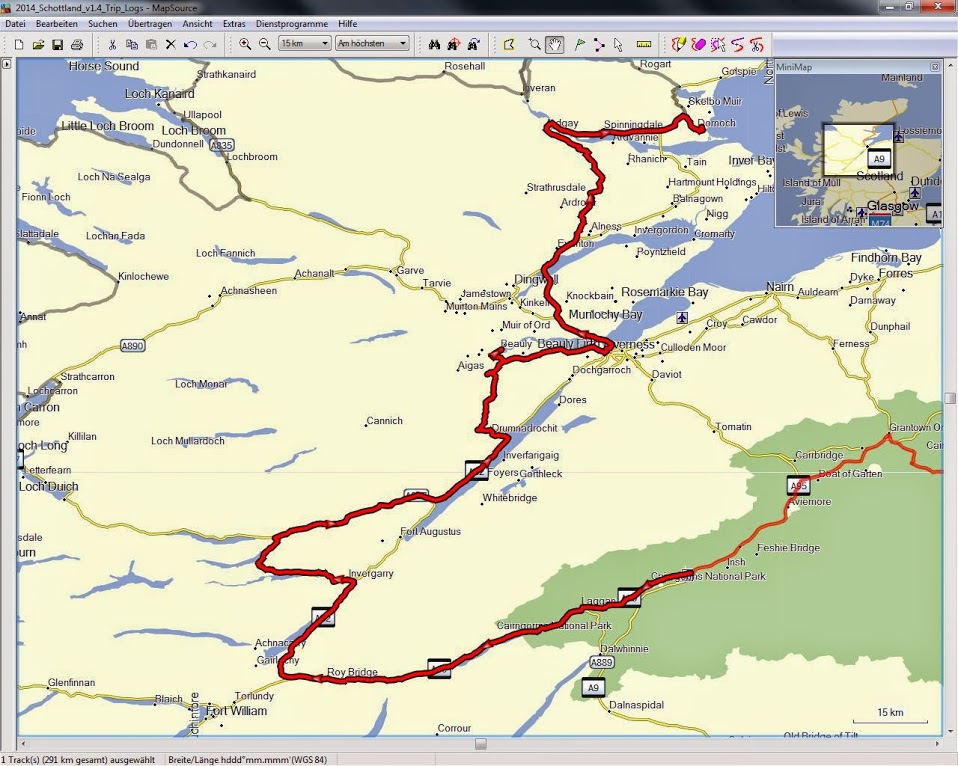This screenshot has height=766, width=958.
Task: Close the MiniMap panel
Action: point(935,67)
